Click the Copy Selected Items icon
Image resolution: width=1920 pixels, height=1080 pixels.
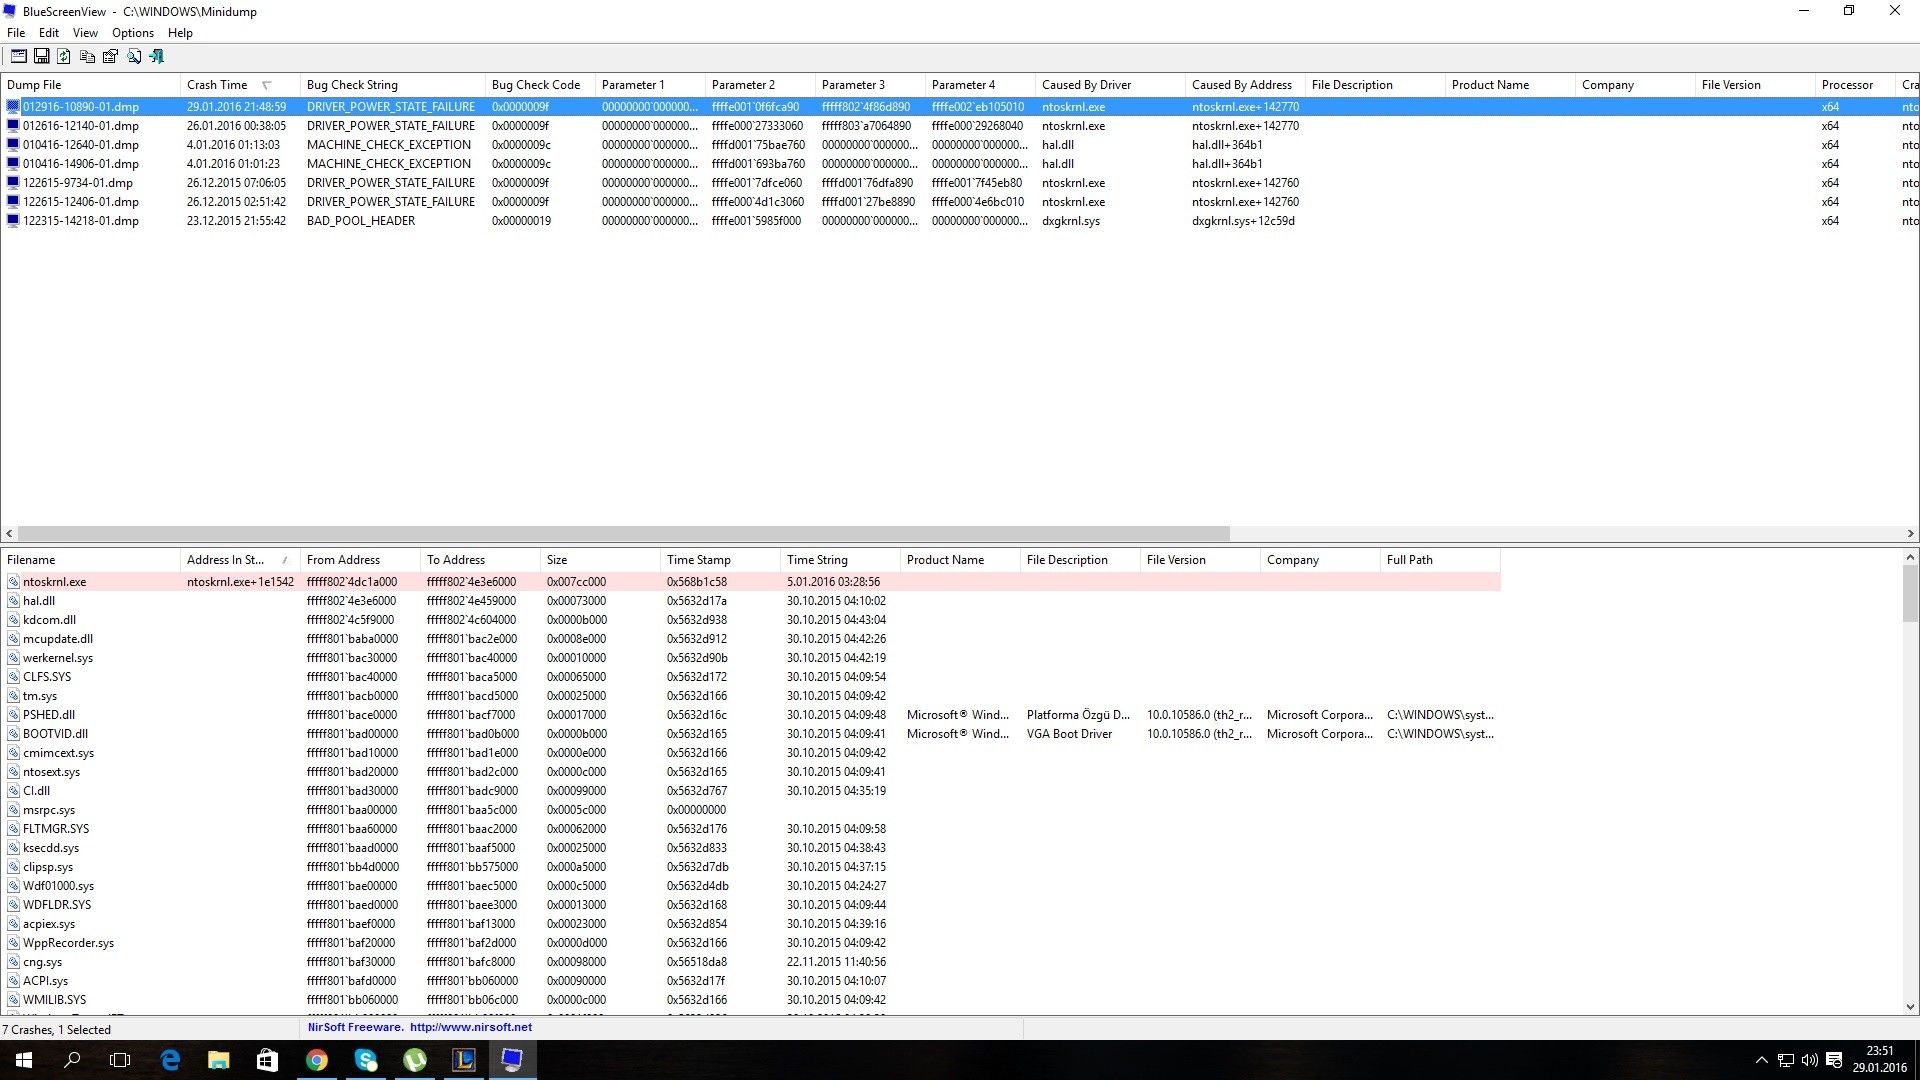click(x=87, y=57)
